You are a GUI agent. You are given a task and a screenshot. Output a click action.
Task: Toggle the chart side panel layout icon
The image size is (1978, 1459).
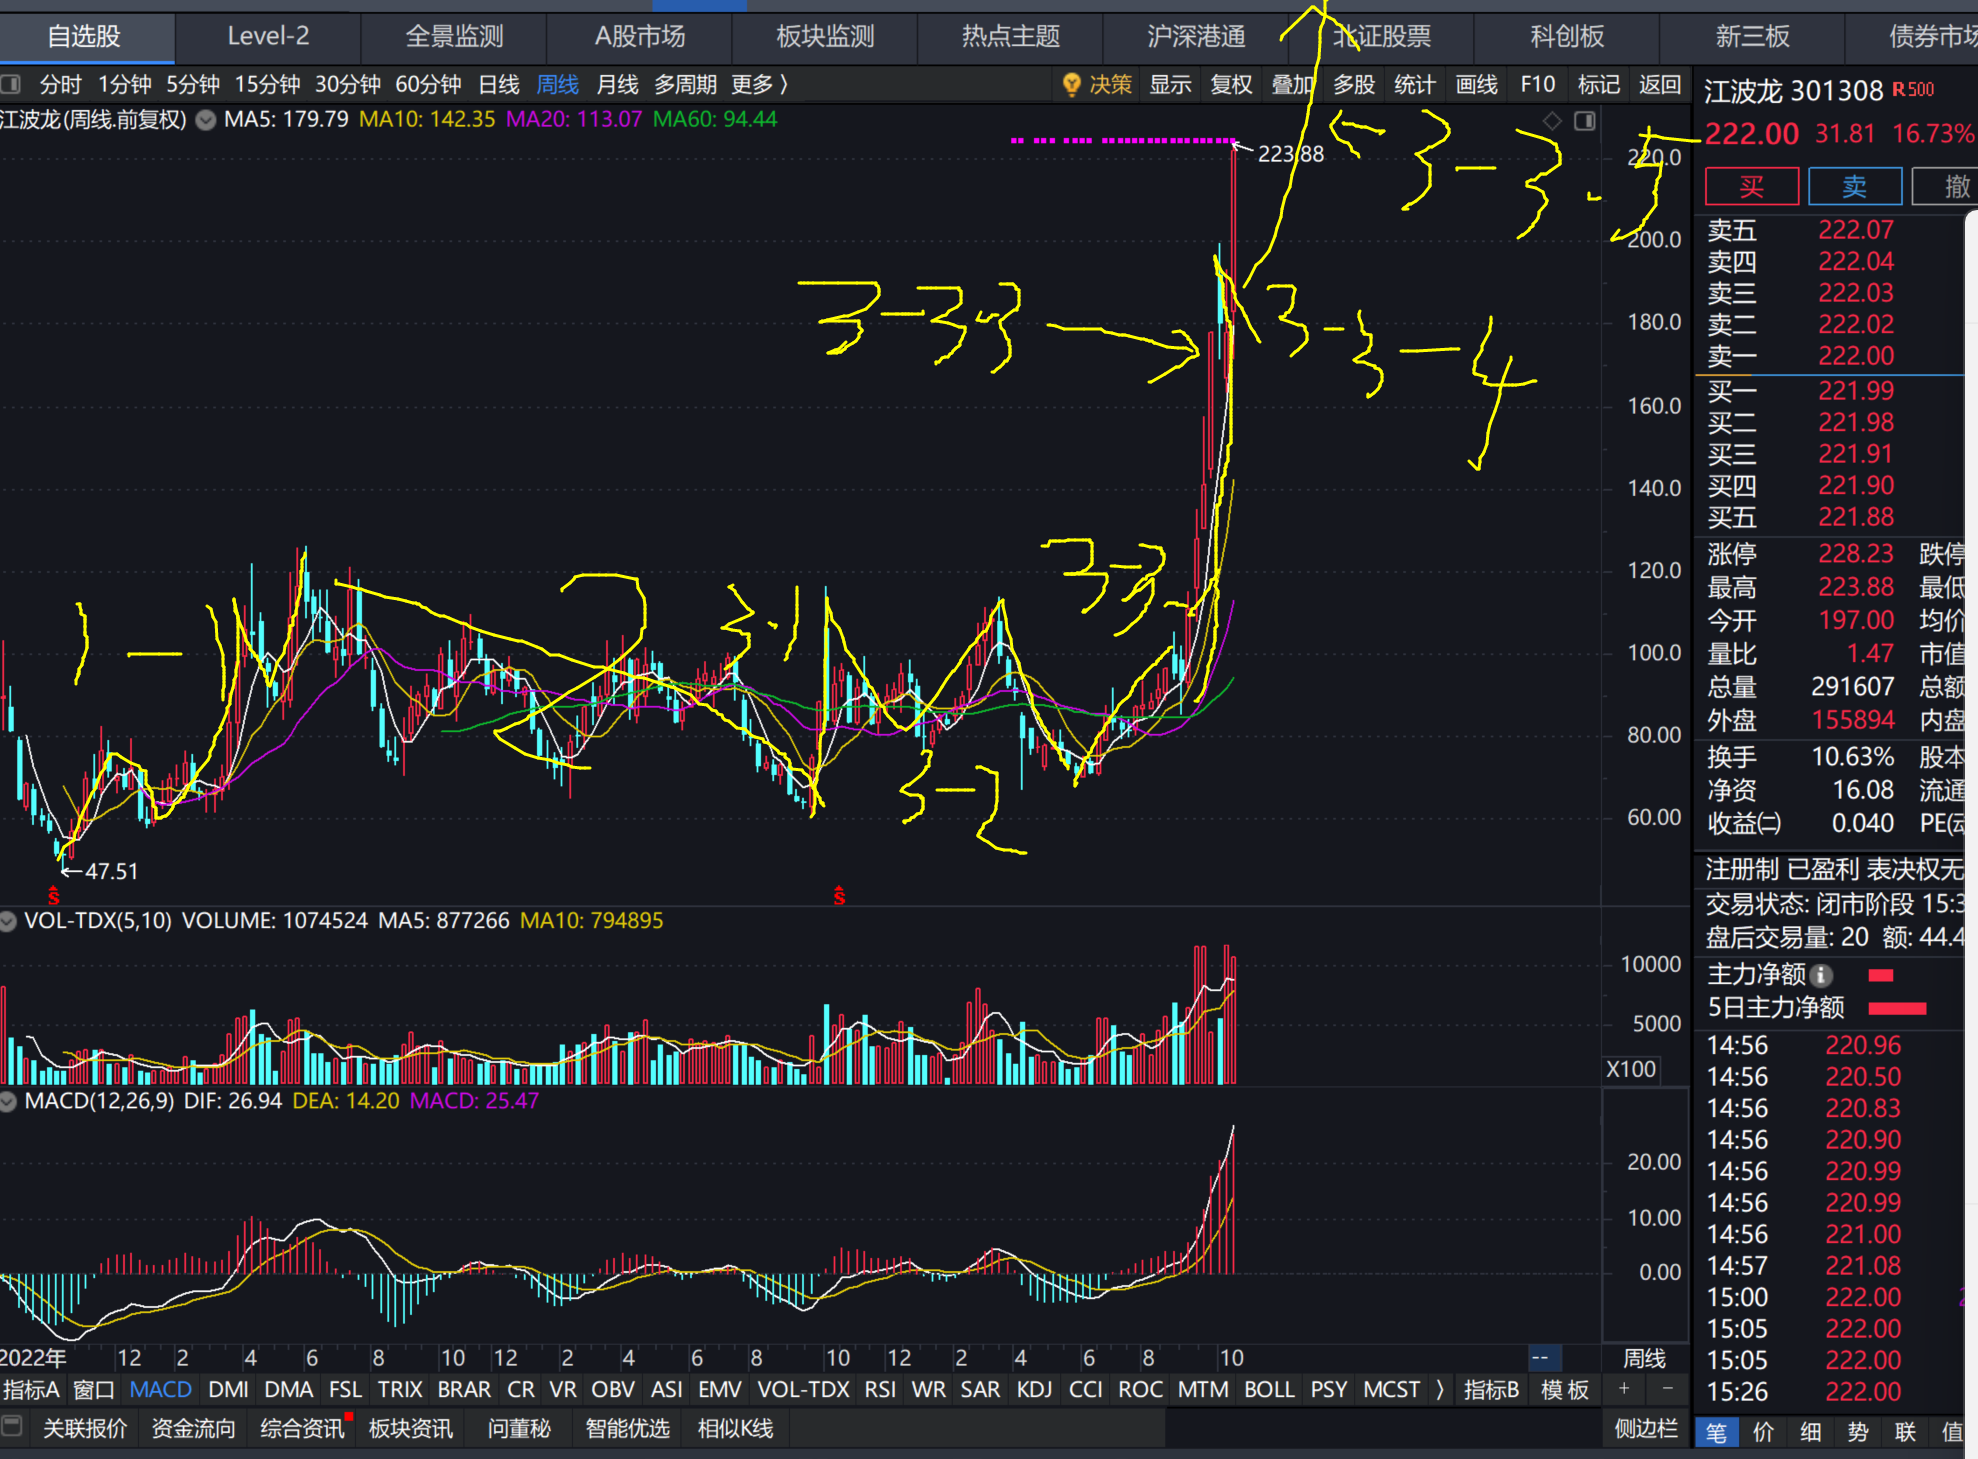[x=1585, y=121]
